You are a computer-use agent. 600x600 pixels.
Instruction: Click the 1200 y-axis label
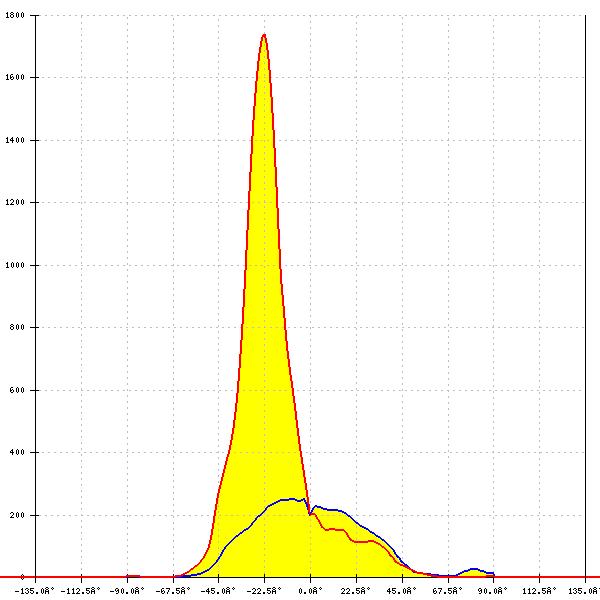pyautogui.click(x=15, y=202)
